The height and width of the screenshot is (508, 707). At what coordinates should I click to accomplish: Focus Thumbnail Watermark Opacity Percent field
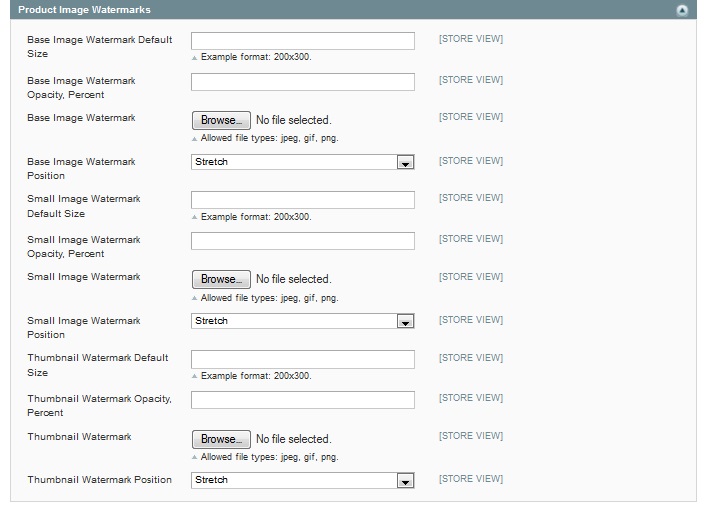click(x=303, y=400)
